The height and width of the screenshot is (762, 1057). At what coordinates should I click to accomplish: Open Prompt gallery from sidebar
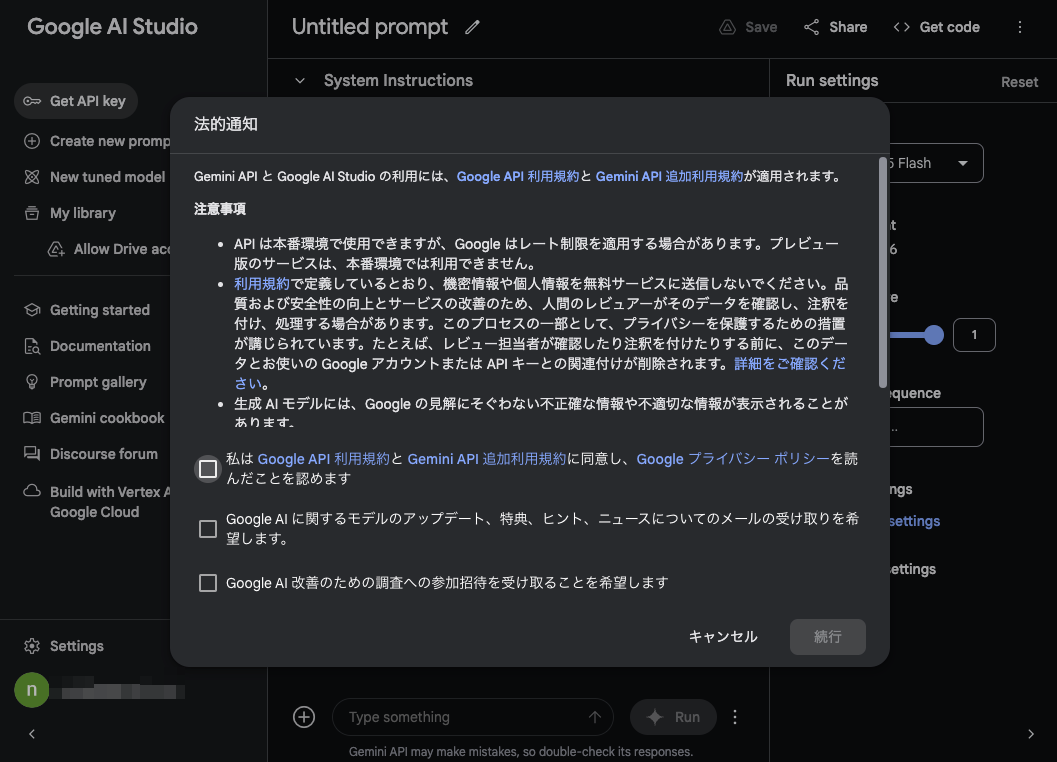98,382
